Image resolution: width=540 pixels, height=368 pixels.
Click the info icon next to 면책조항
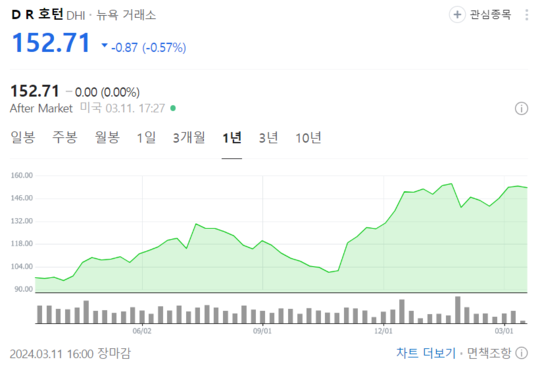522,353
